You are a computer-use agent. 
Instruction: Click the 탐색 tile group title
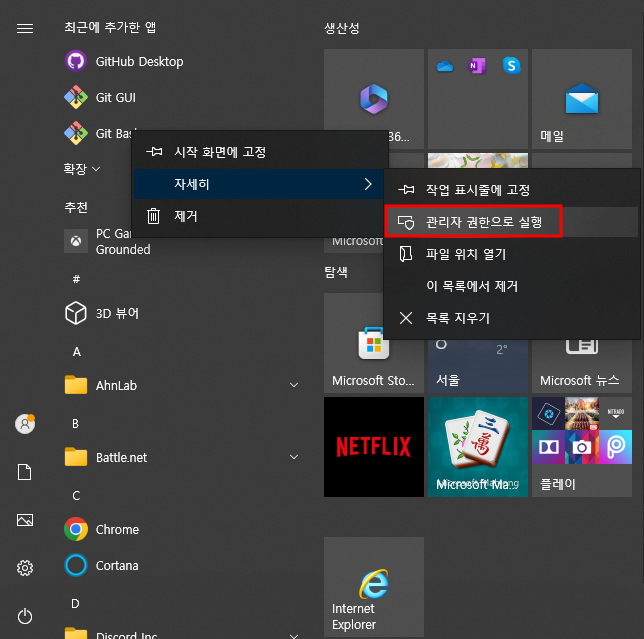tap(336, 272)
